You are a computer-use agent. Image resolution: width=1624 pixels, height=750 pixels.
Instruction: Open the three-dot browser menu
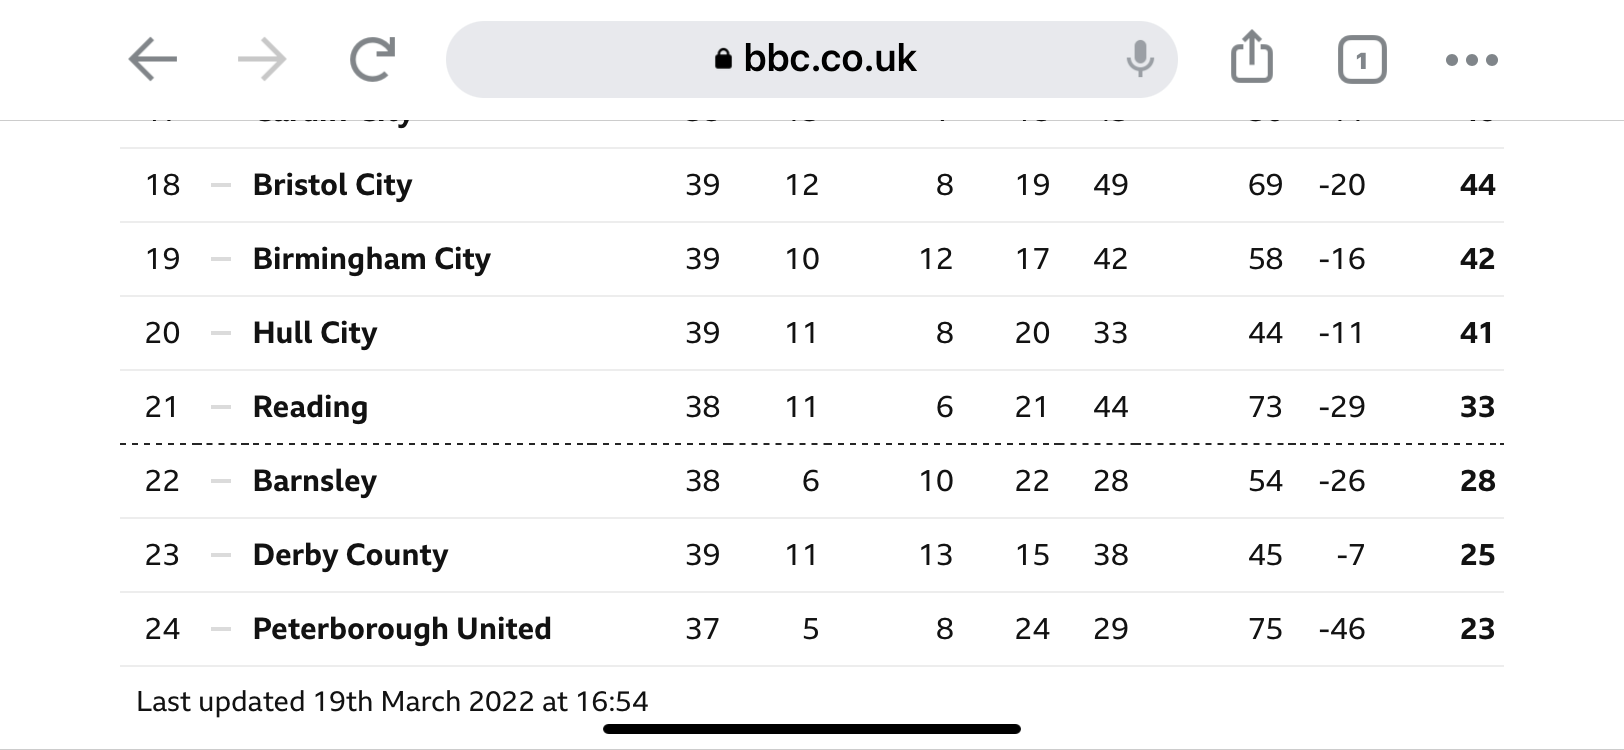point(1472,60)
